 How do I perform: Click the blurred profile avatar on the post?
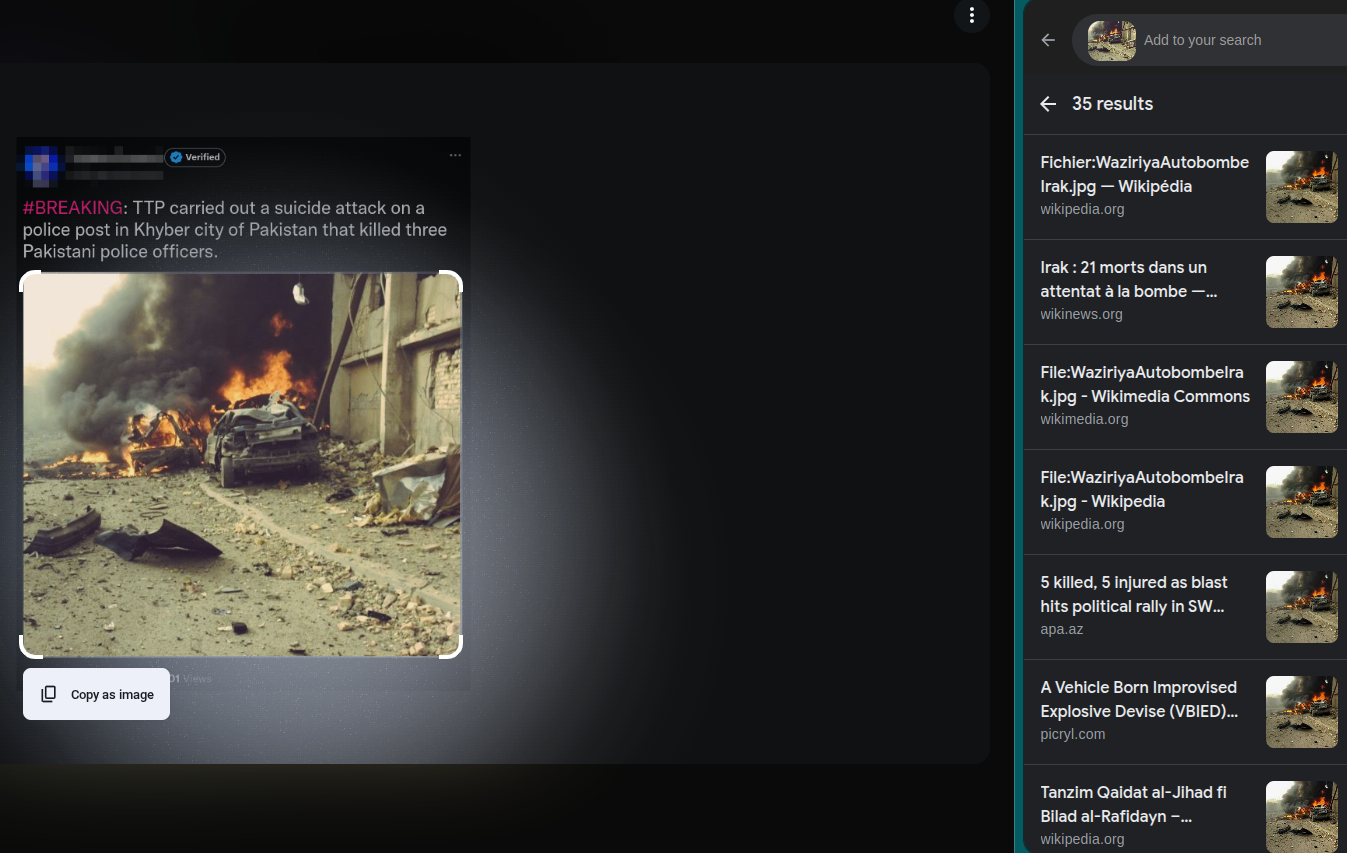40,165
